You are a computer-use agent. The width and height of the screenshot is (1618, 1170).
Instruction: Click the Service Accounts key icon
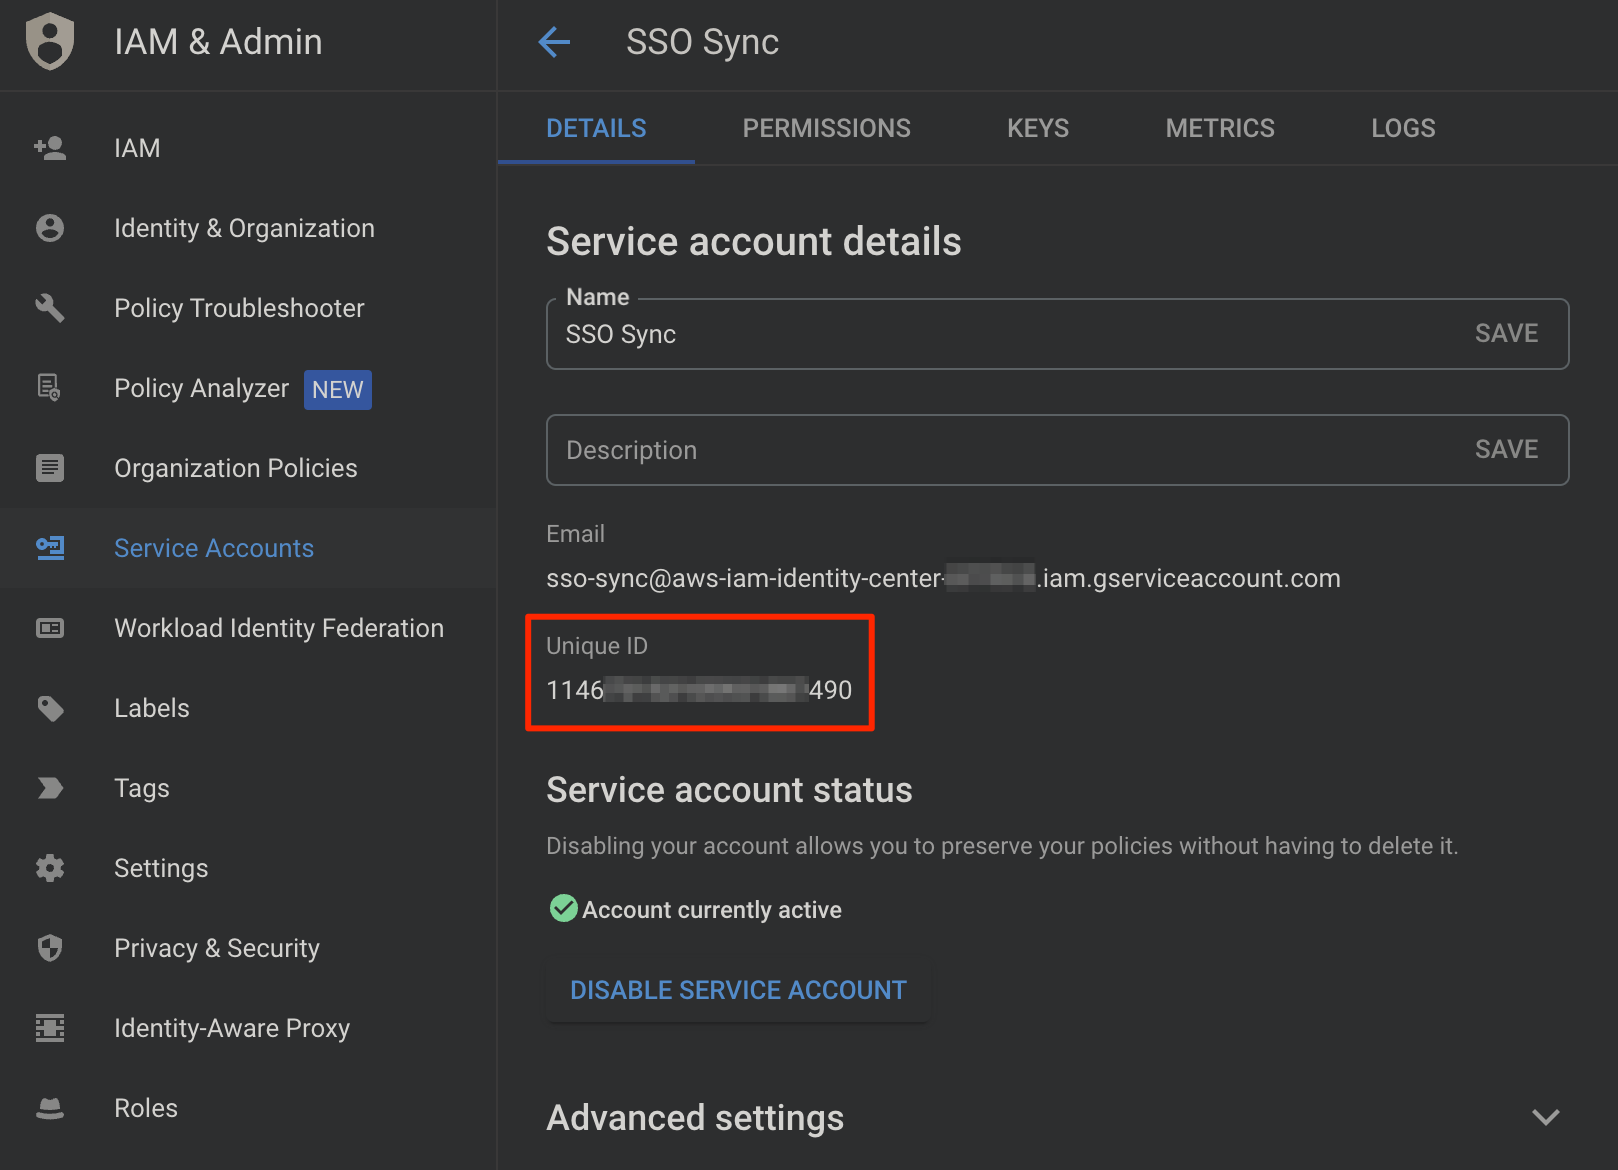tap(50, 548)
